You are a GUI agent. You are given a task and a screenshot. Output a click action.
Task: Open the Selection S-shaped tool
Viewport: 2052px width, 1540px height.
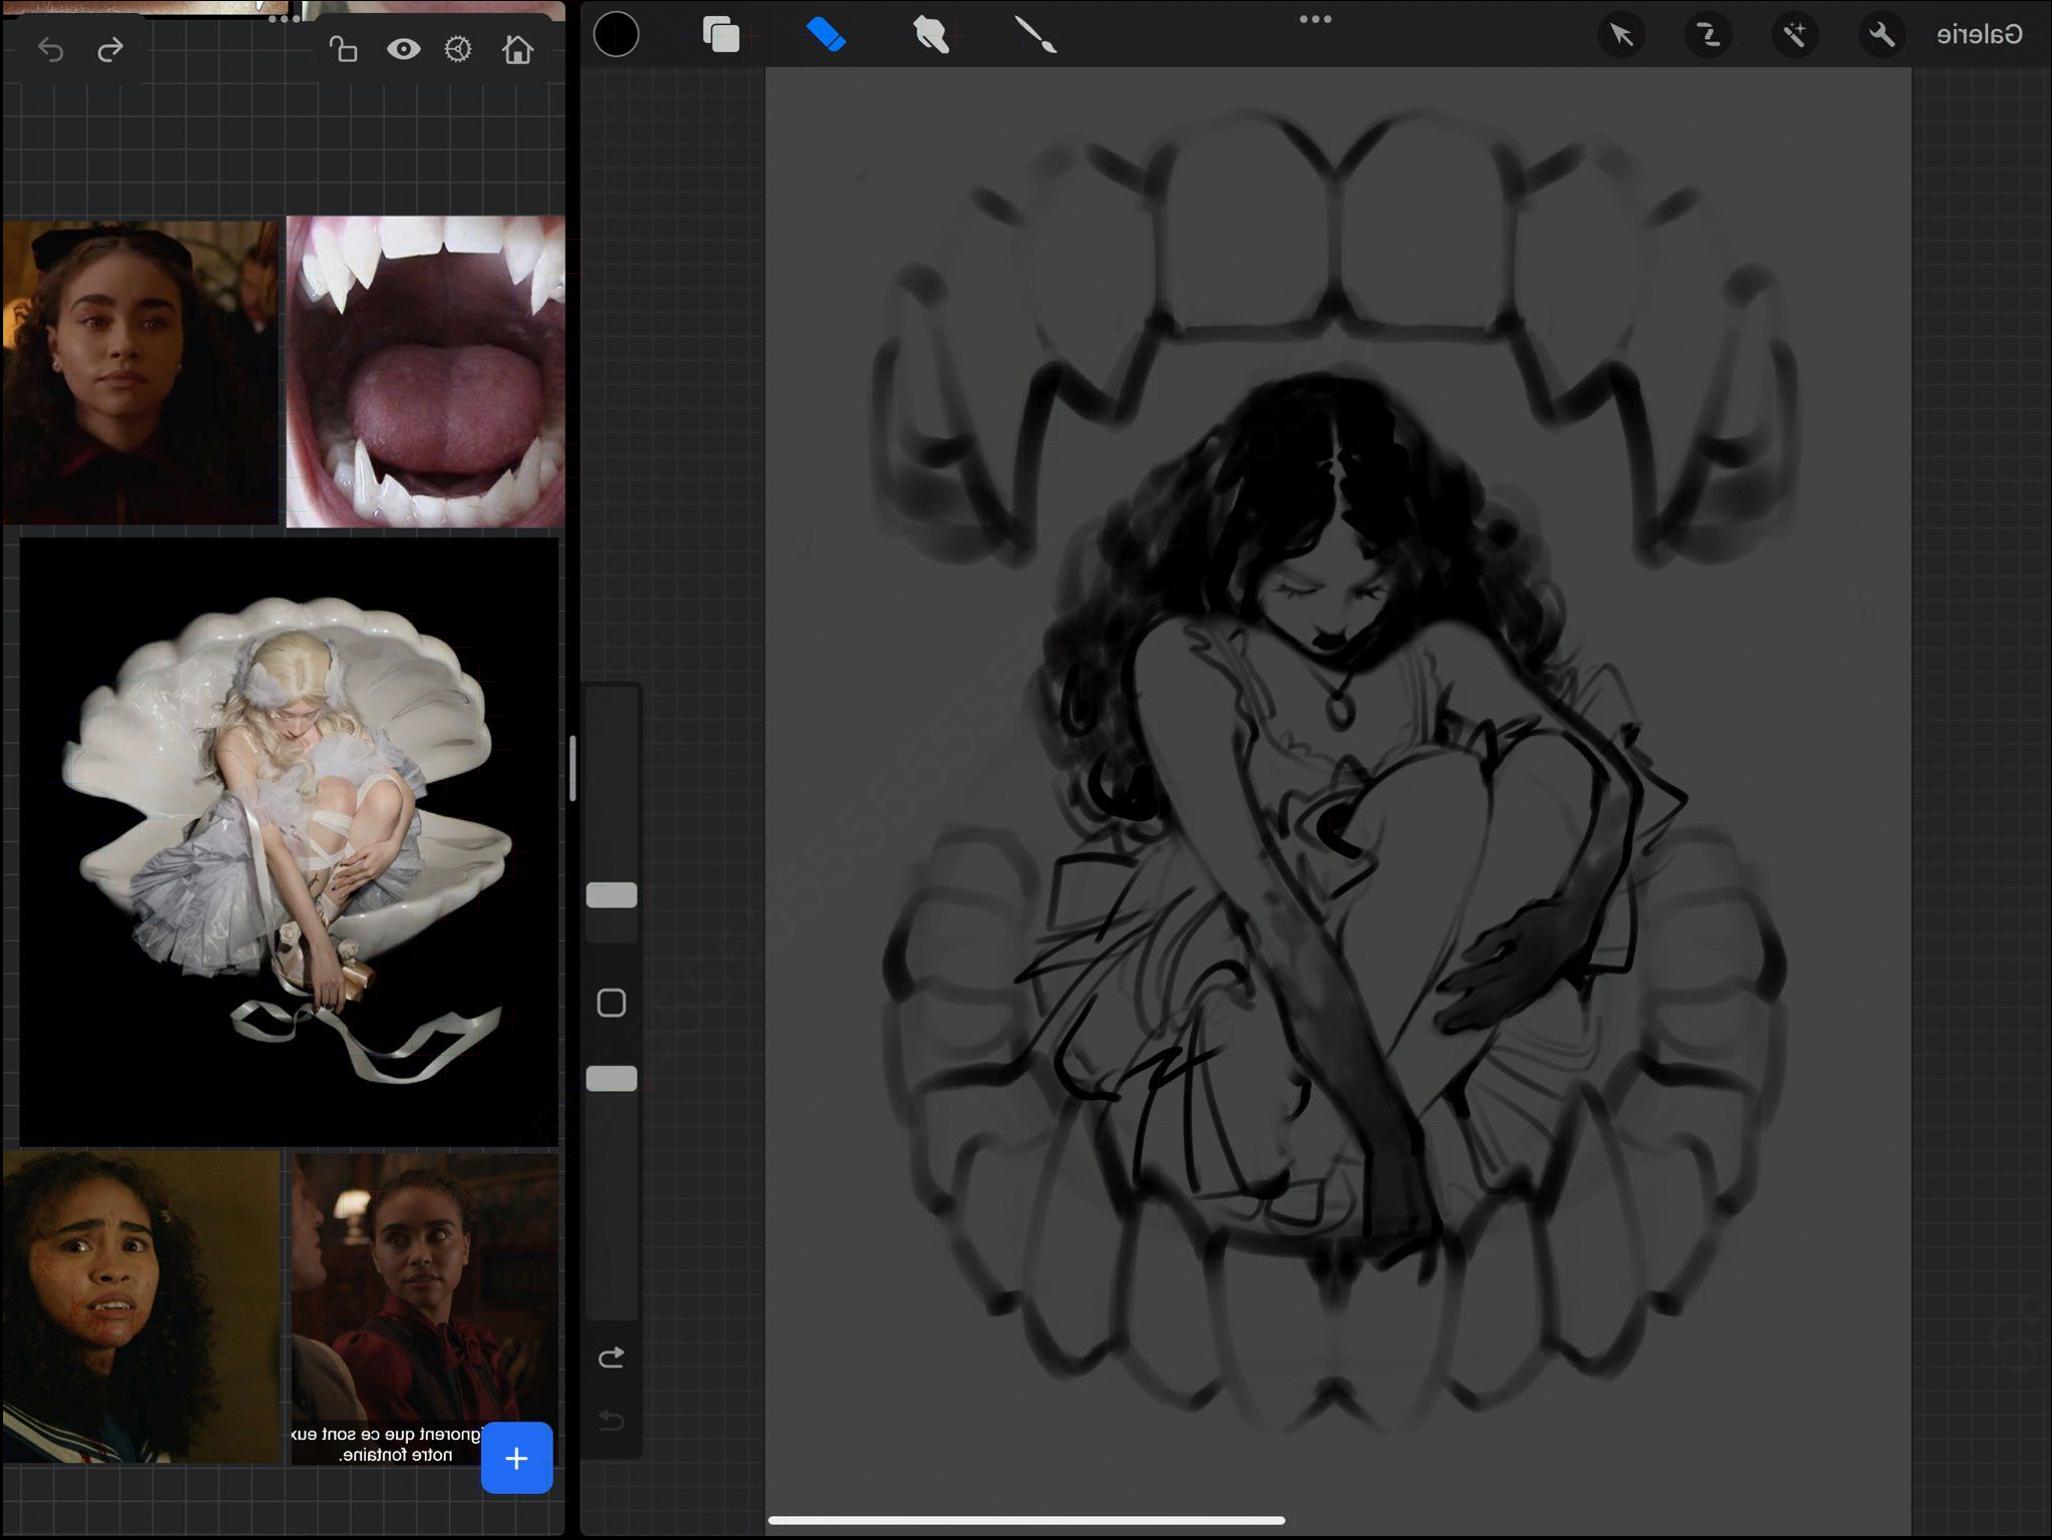pos(1708,35)
